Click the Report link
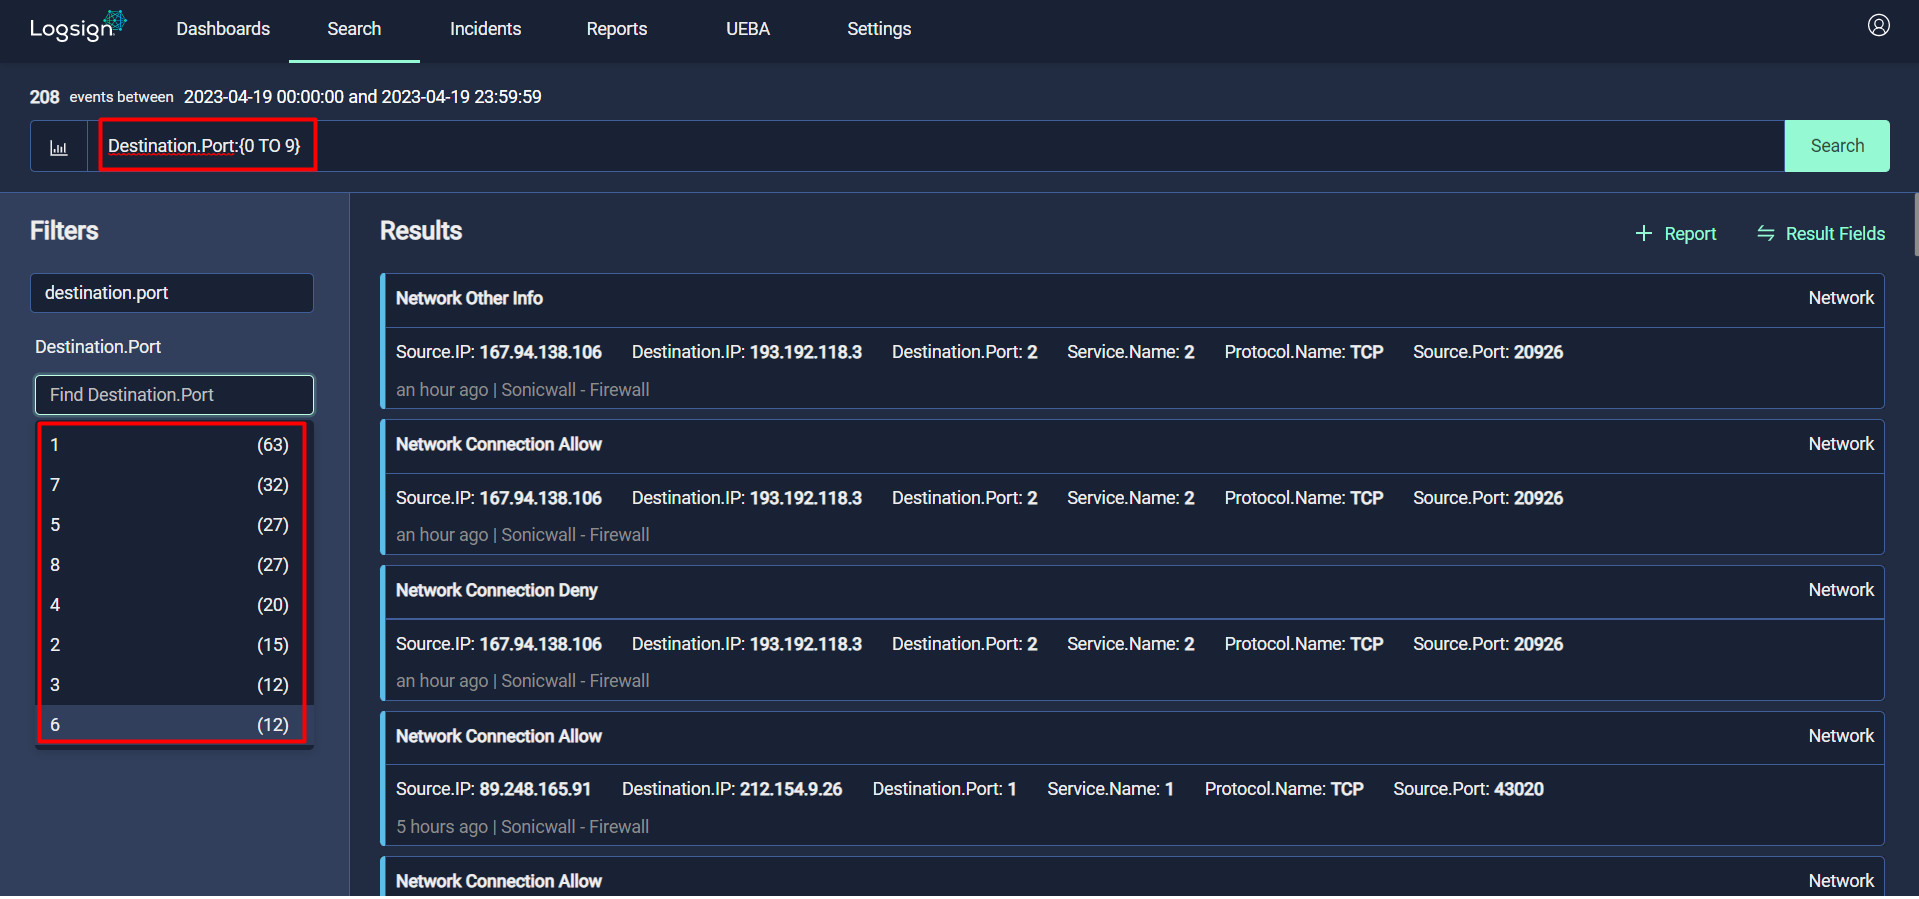 click(1690, 234)
